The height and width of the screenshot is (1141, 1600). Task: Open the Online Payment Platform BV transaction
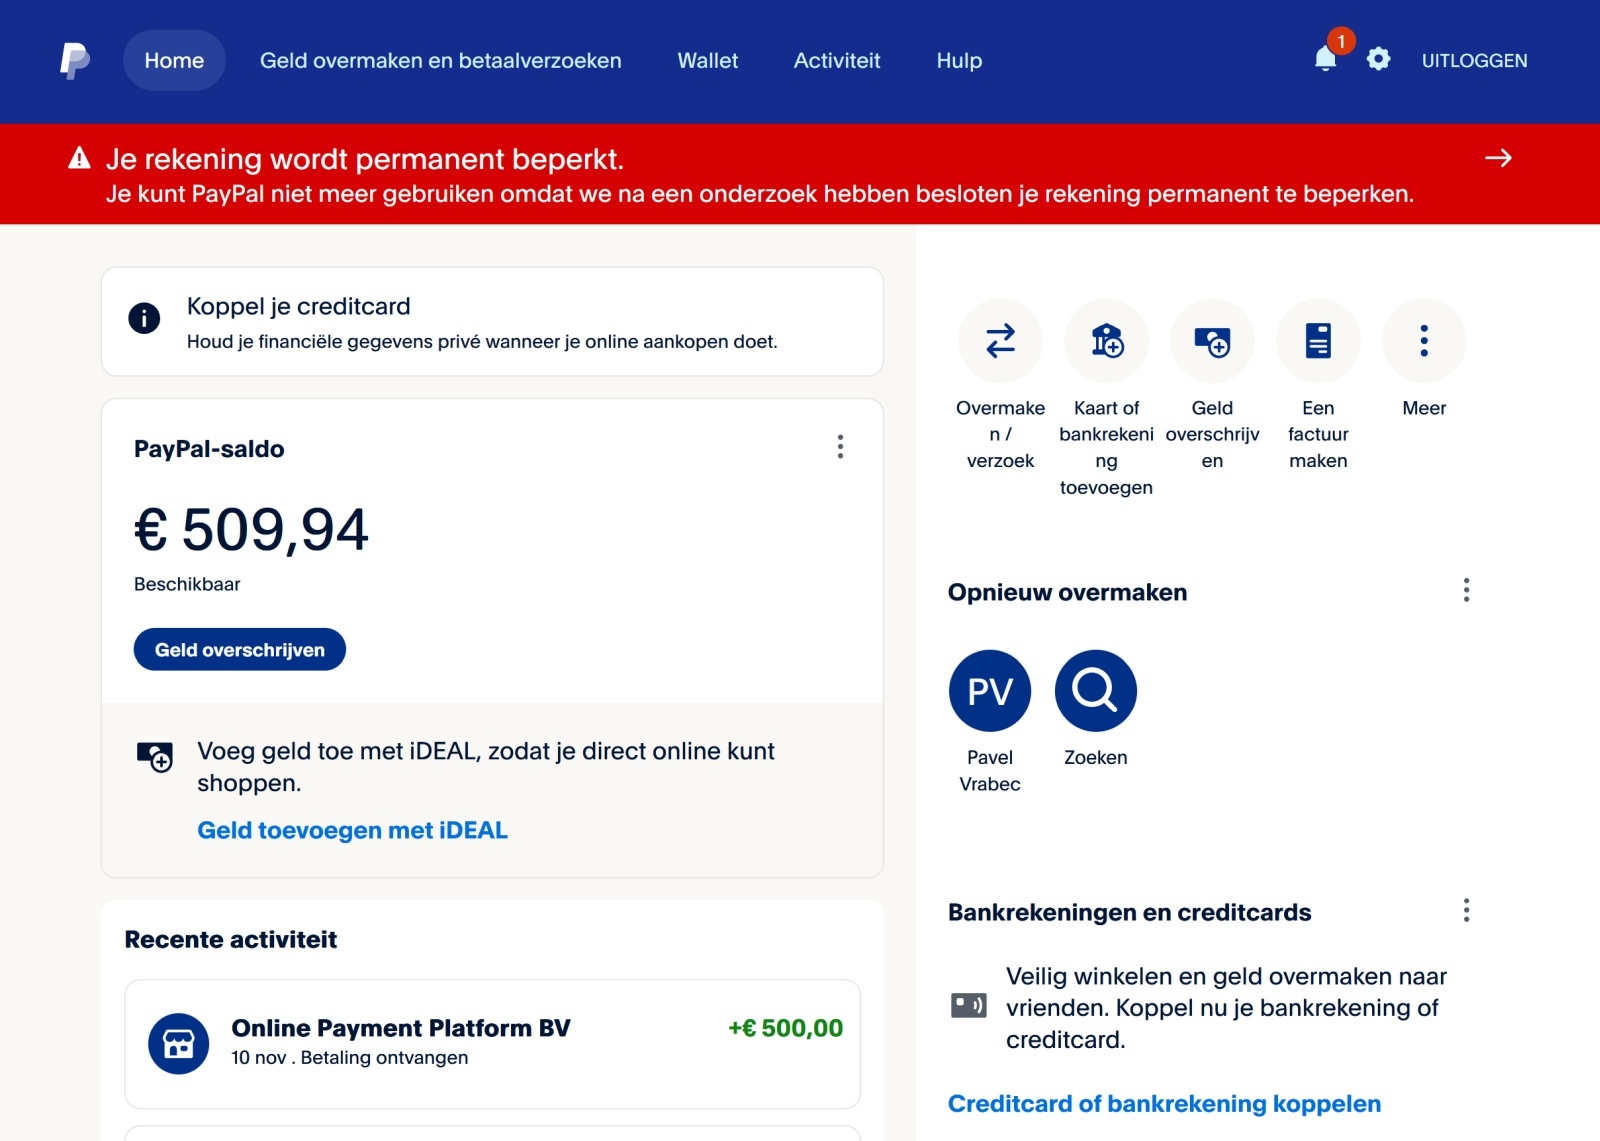490,1041
